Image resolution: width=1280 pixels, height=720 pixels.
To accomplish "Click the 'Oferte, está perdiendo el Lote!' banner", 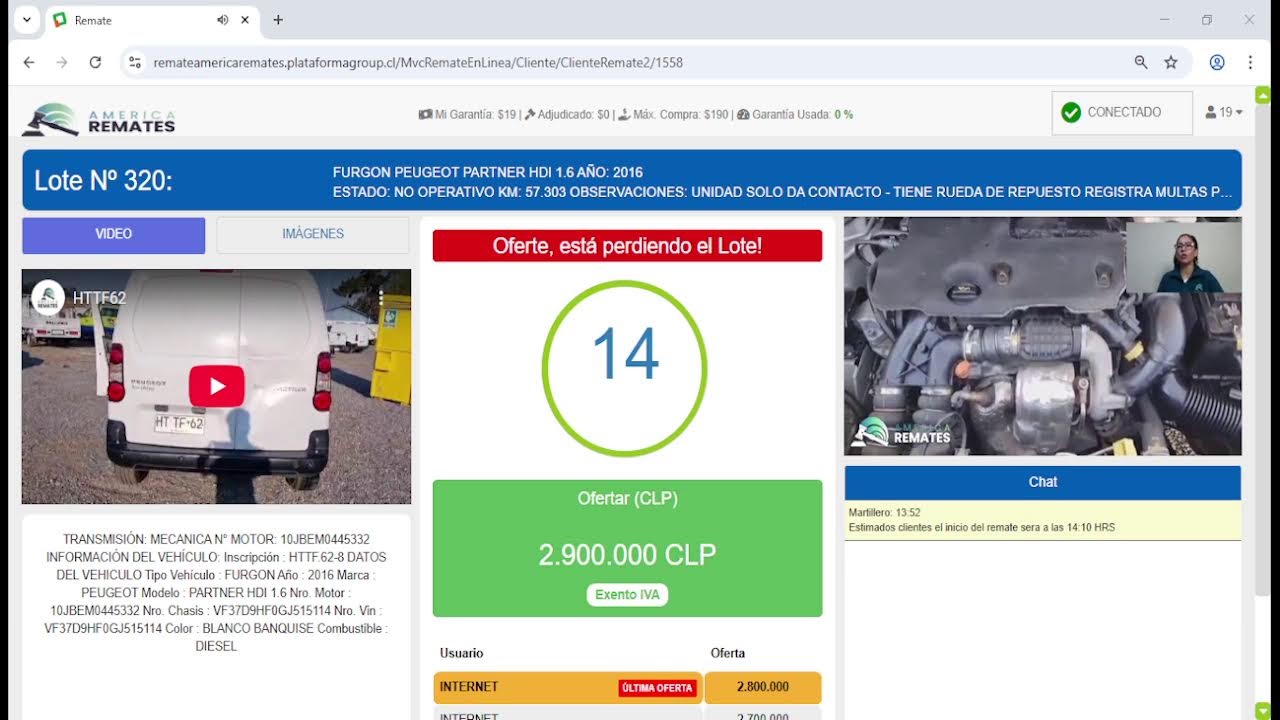I will 627,246.
